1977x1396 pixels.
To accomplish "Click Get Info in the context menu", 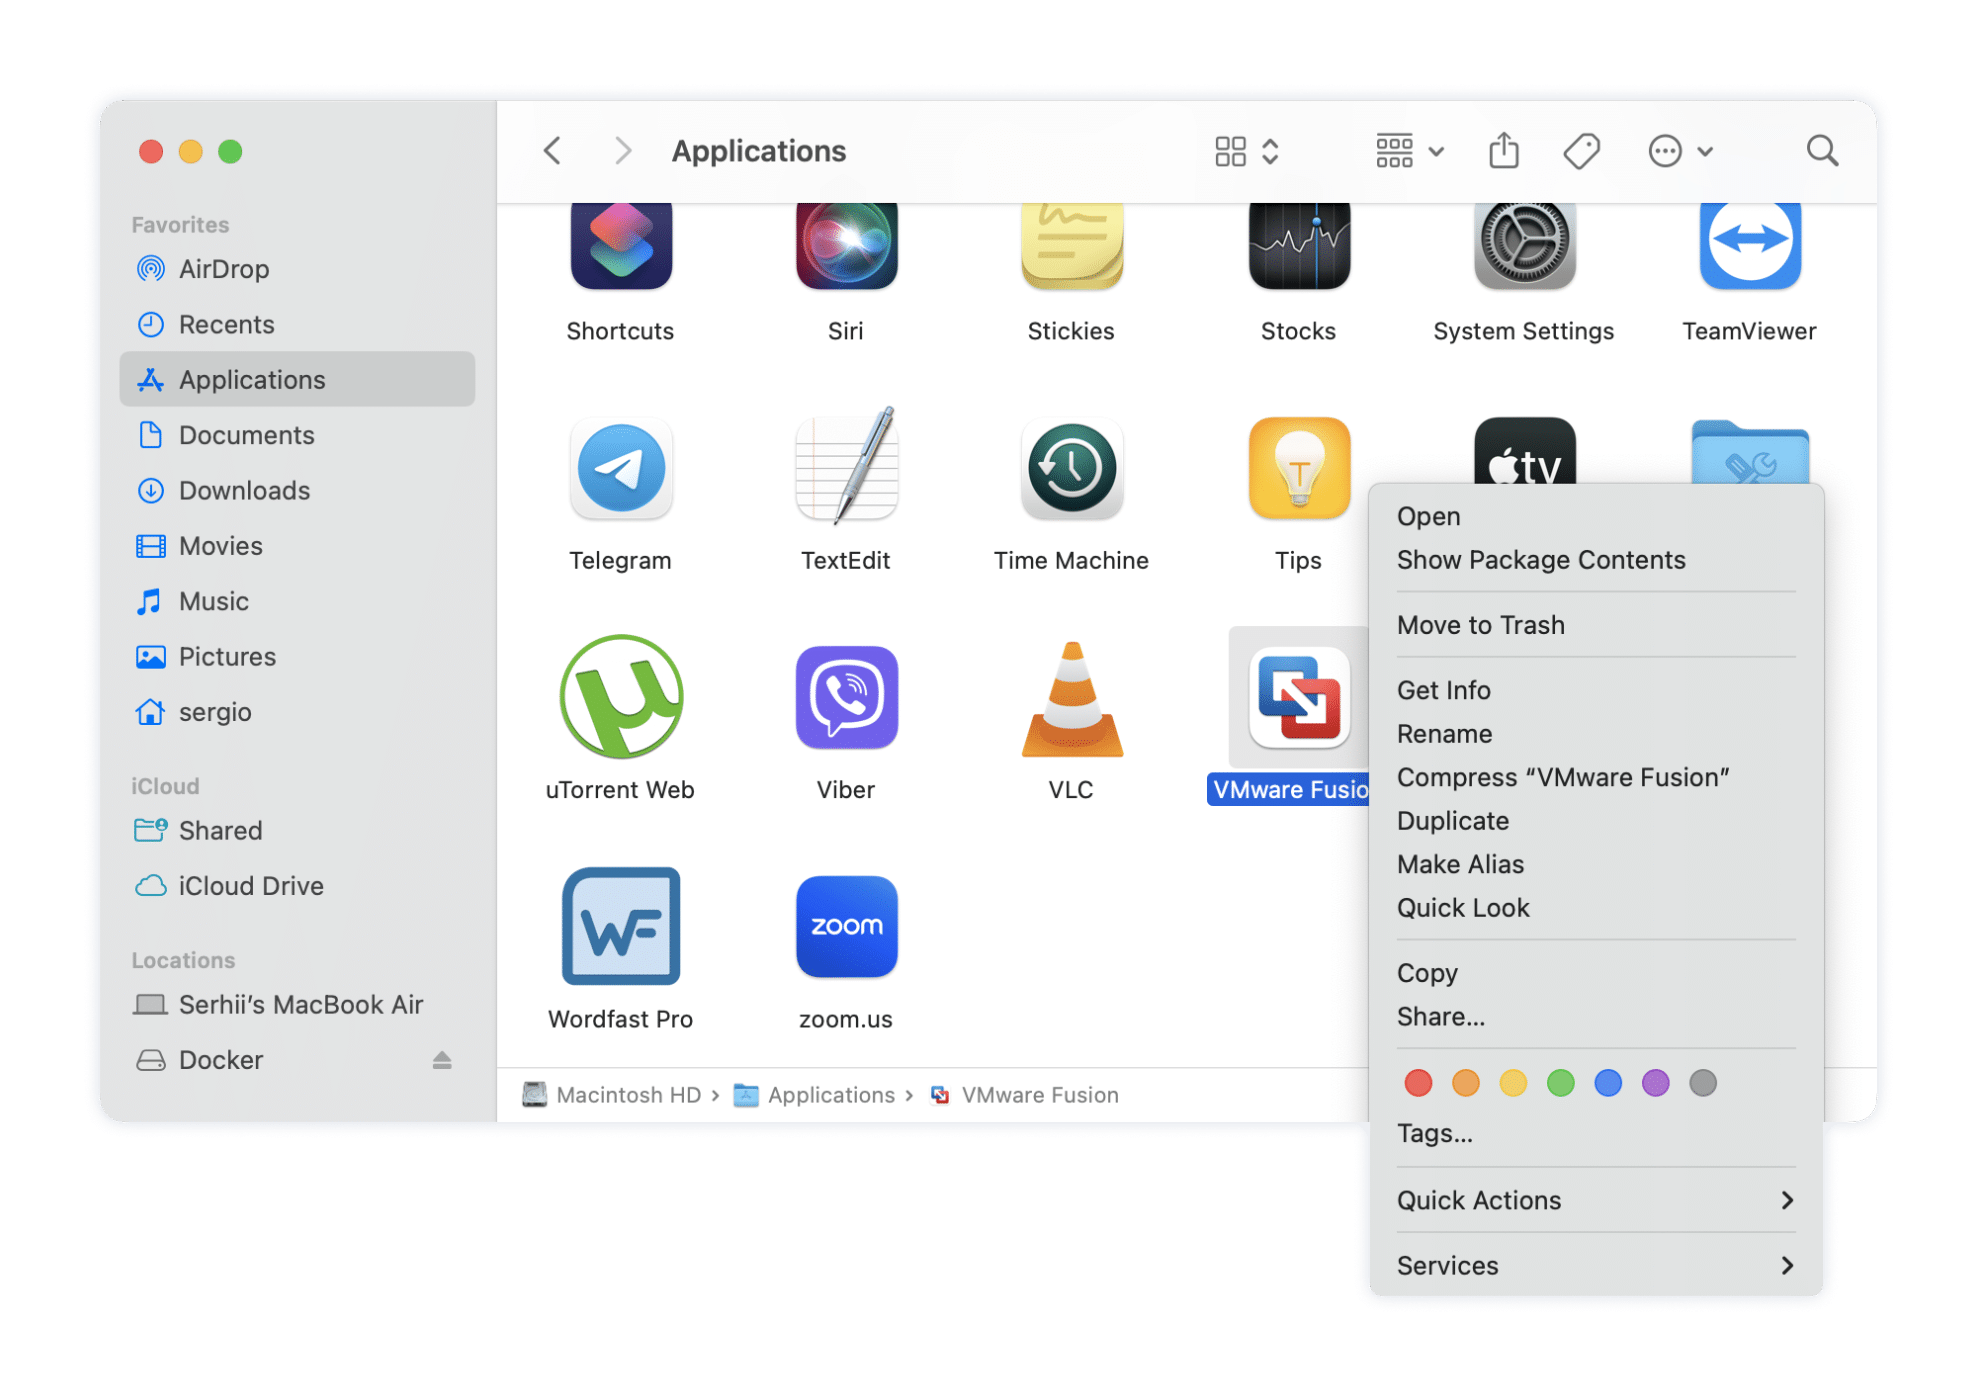I will [x=1443, y=690].
